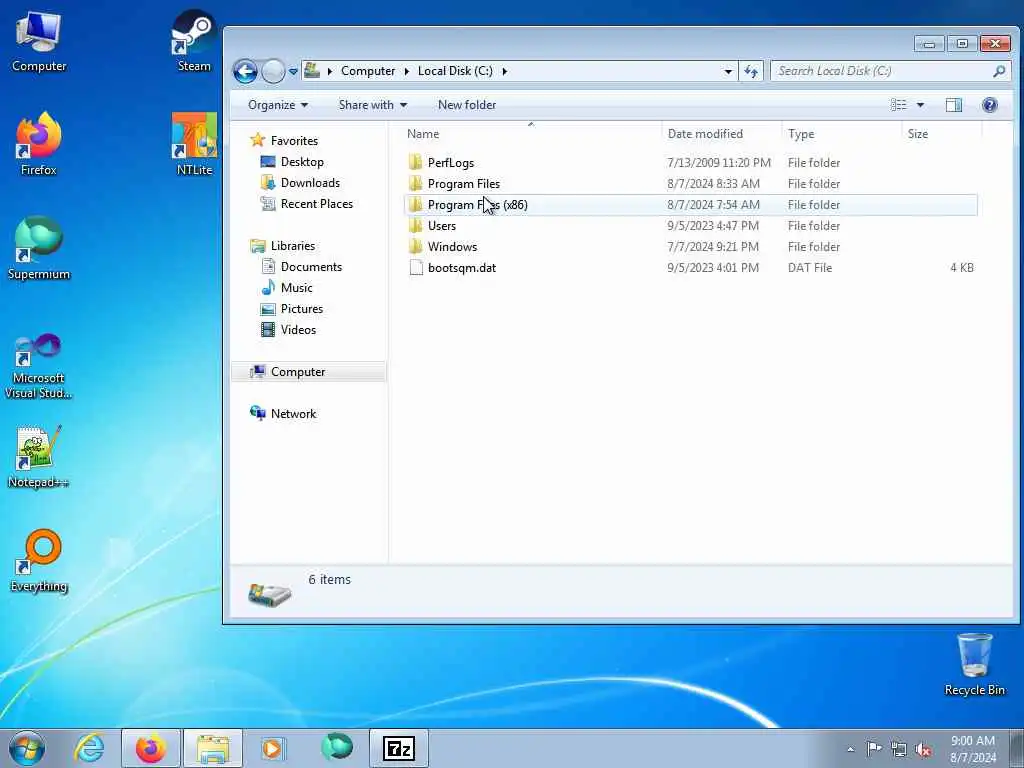Screen dimensions: 1024x768
Task: Select the NTLite desktop shortcut
Action: click(194, 144)
